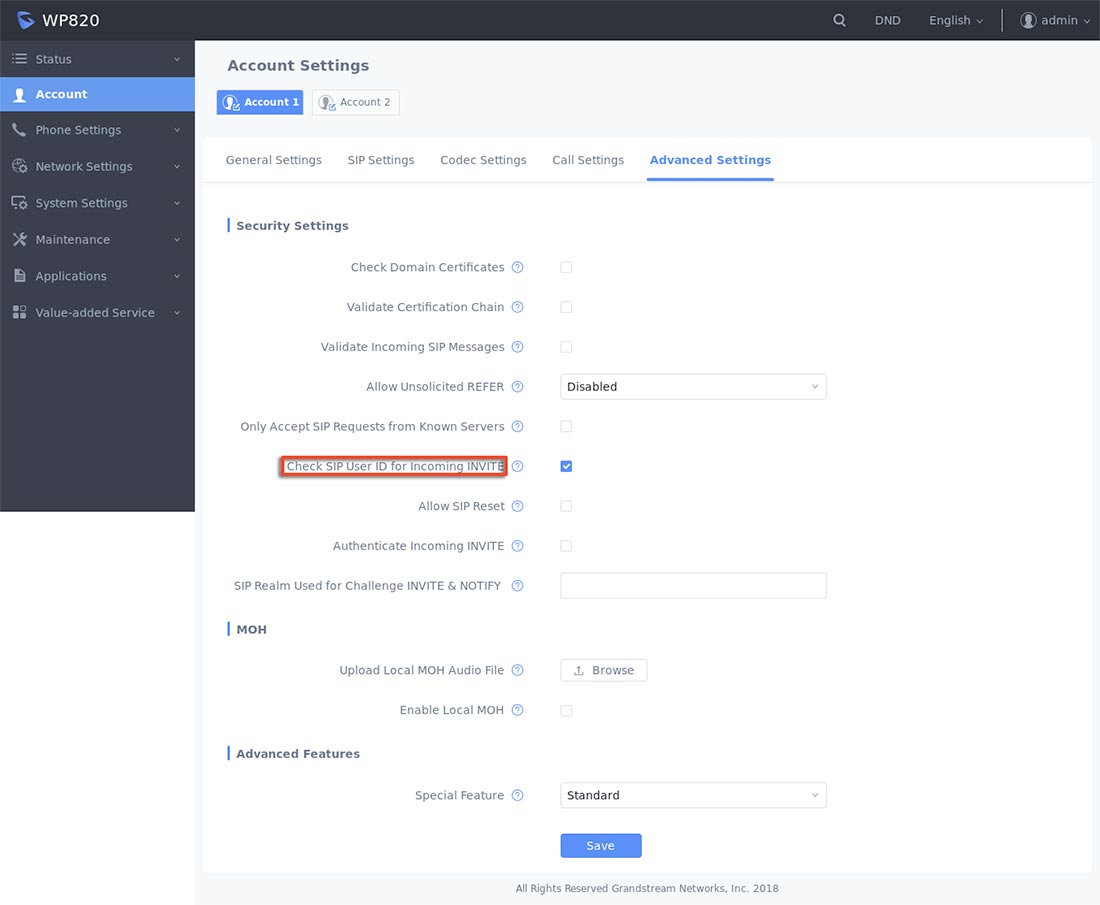Expand the System Settings chevron
The height and width of the screenshot is (905, 1100).
(x=177, y=203)
